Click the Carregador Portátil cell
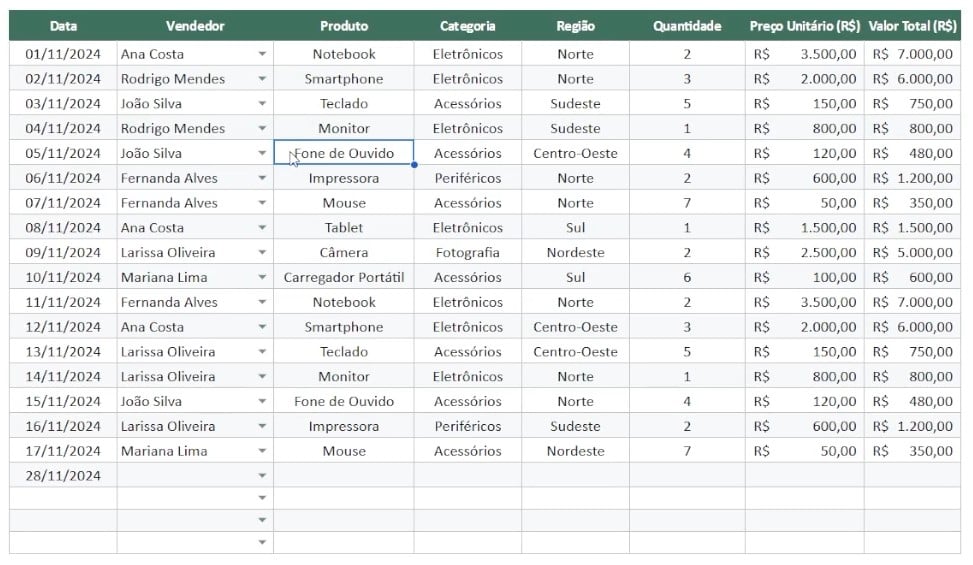 pos(344,277)
